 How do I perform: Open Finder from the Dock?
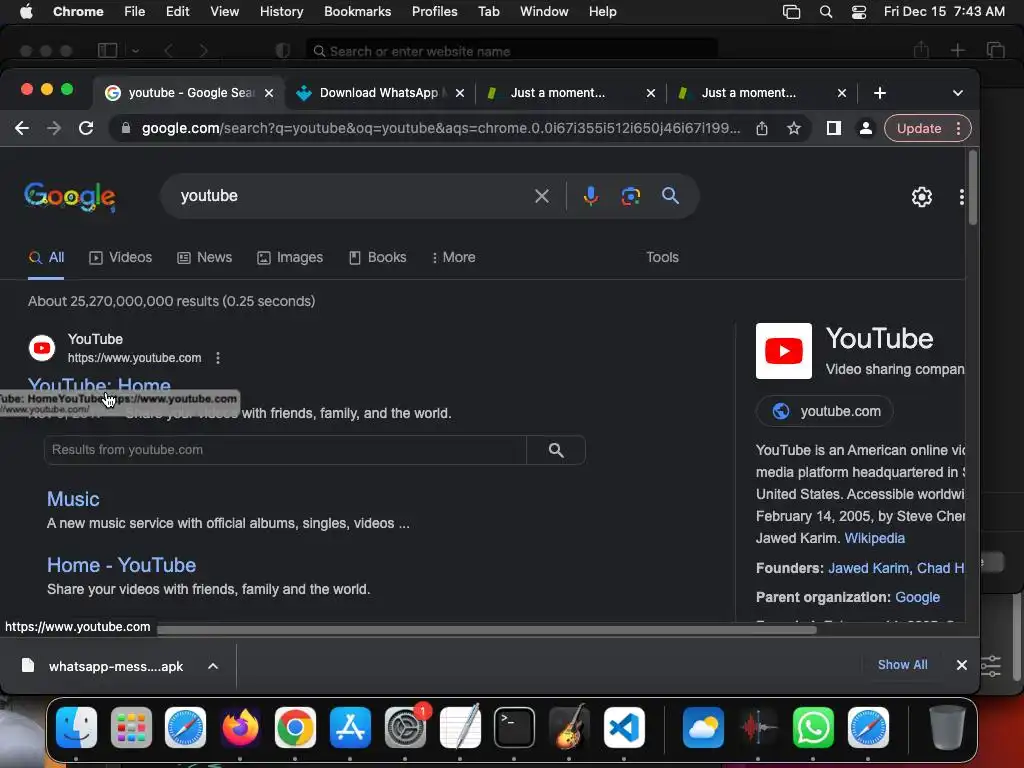pyautogui.click(x=76, y=727)
